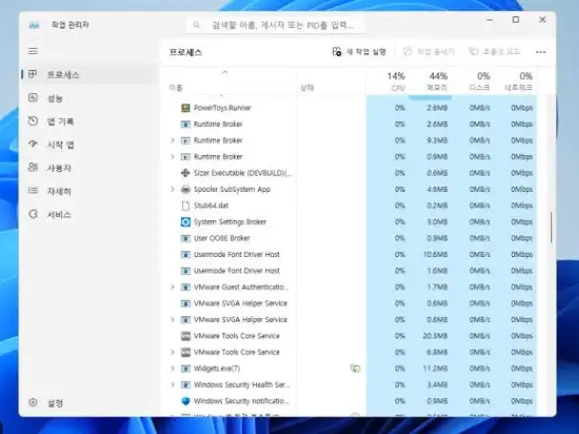Click the Widgets.exe green efficiency status icon

[355, 368]
